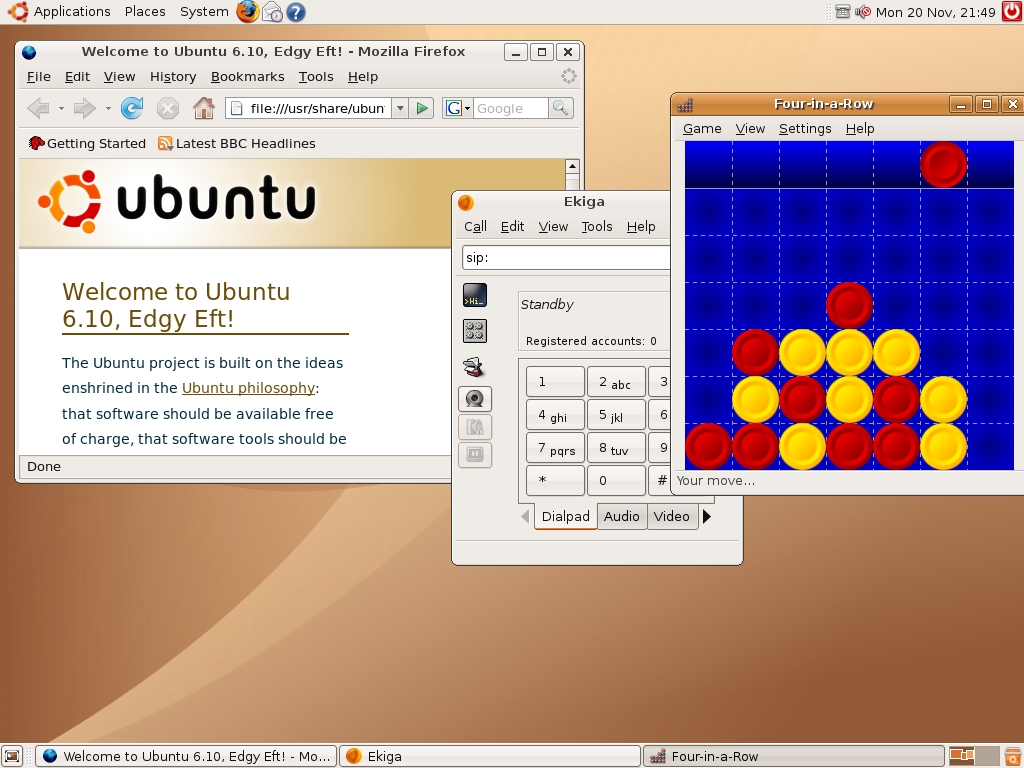Open Ekiga text chat window icon

474,295
